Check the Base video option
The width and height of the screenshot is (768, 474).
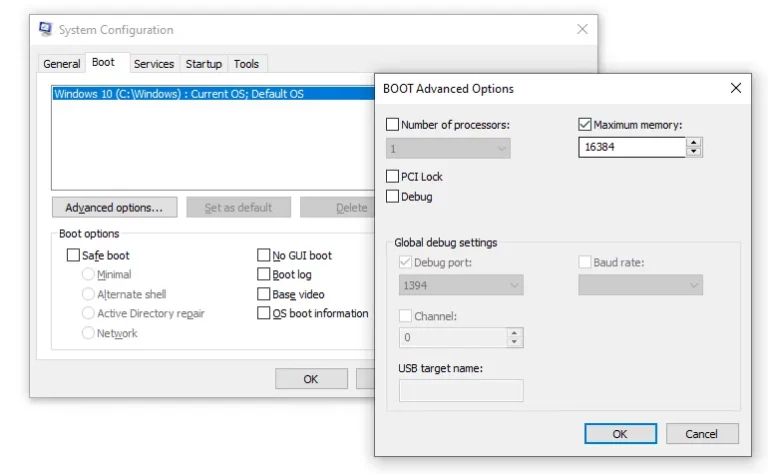264,294
